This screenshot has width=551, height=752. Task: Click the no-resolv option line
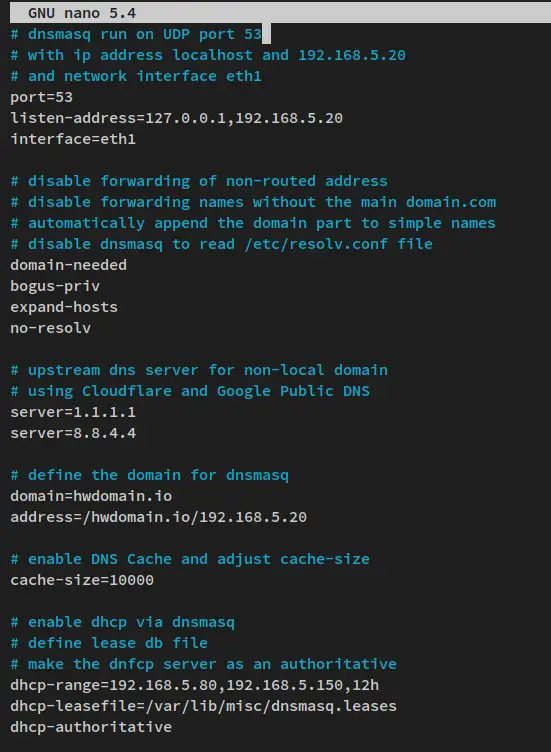[50, 328]
